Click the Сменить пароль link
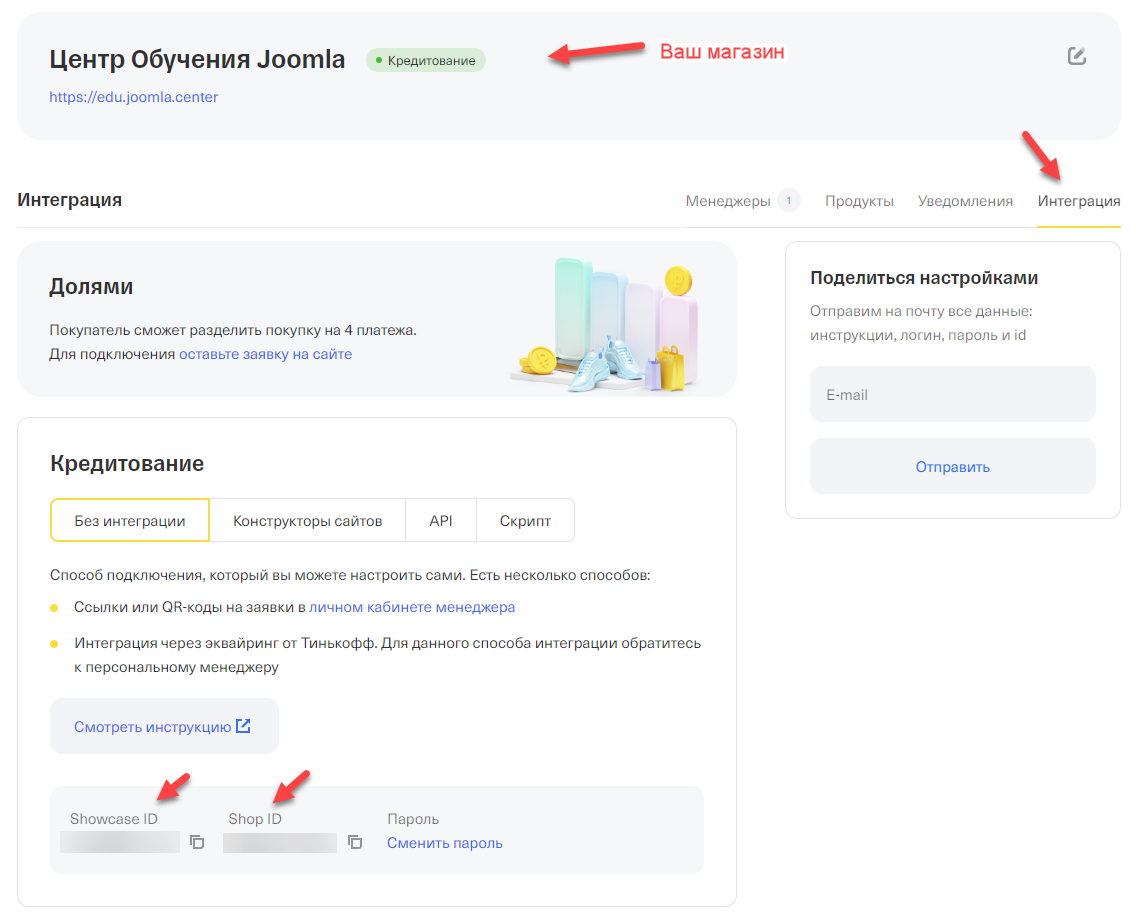The width and height of the screenshot is (1136, 917). click(445, 843)
